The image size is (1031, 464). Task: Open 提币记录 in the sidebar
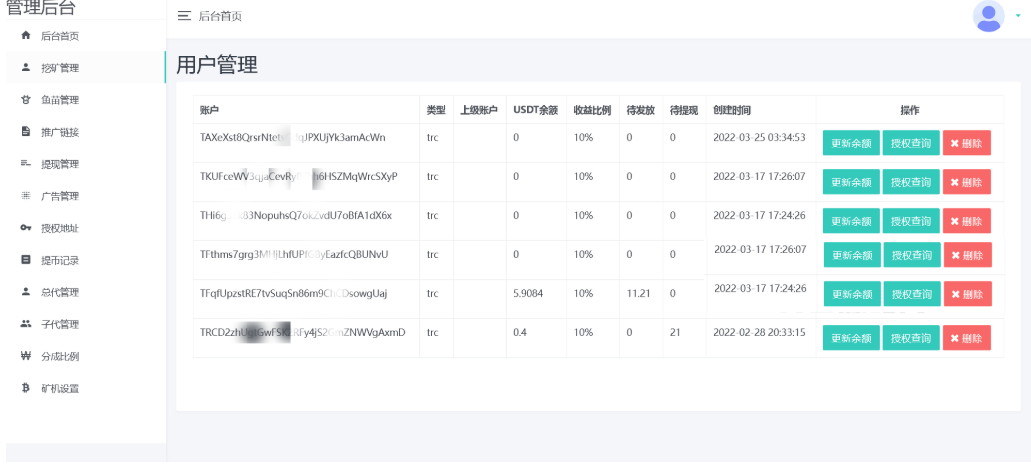click(x=59, y=260)
